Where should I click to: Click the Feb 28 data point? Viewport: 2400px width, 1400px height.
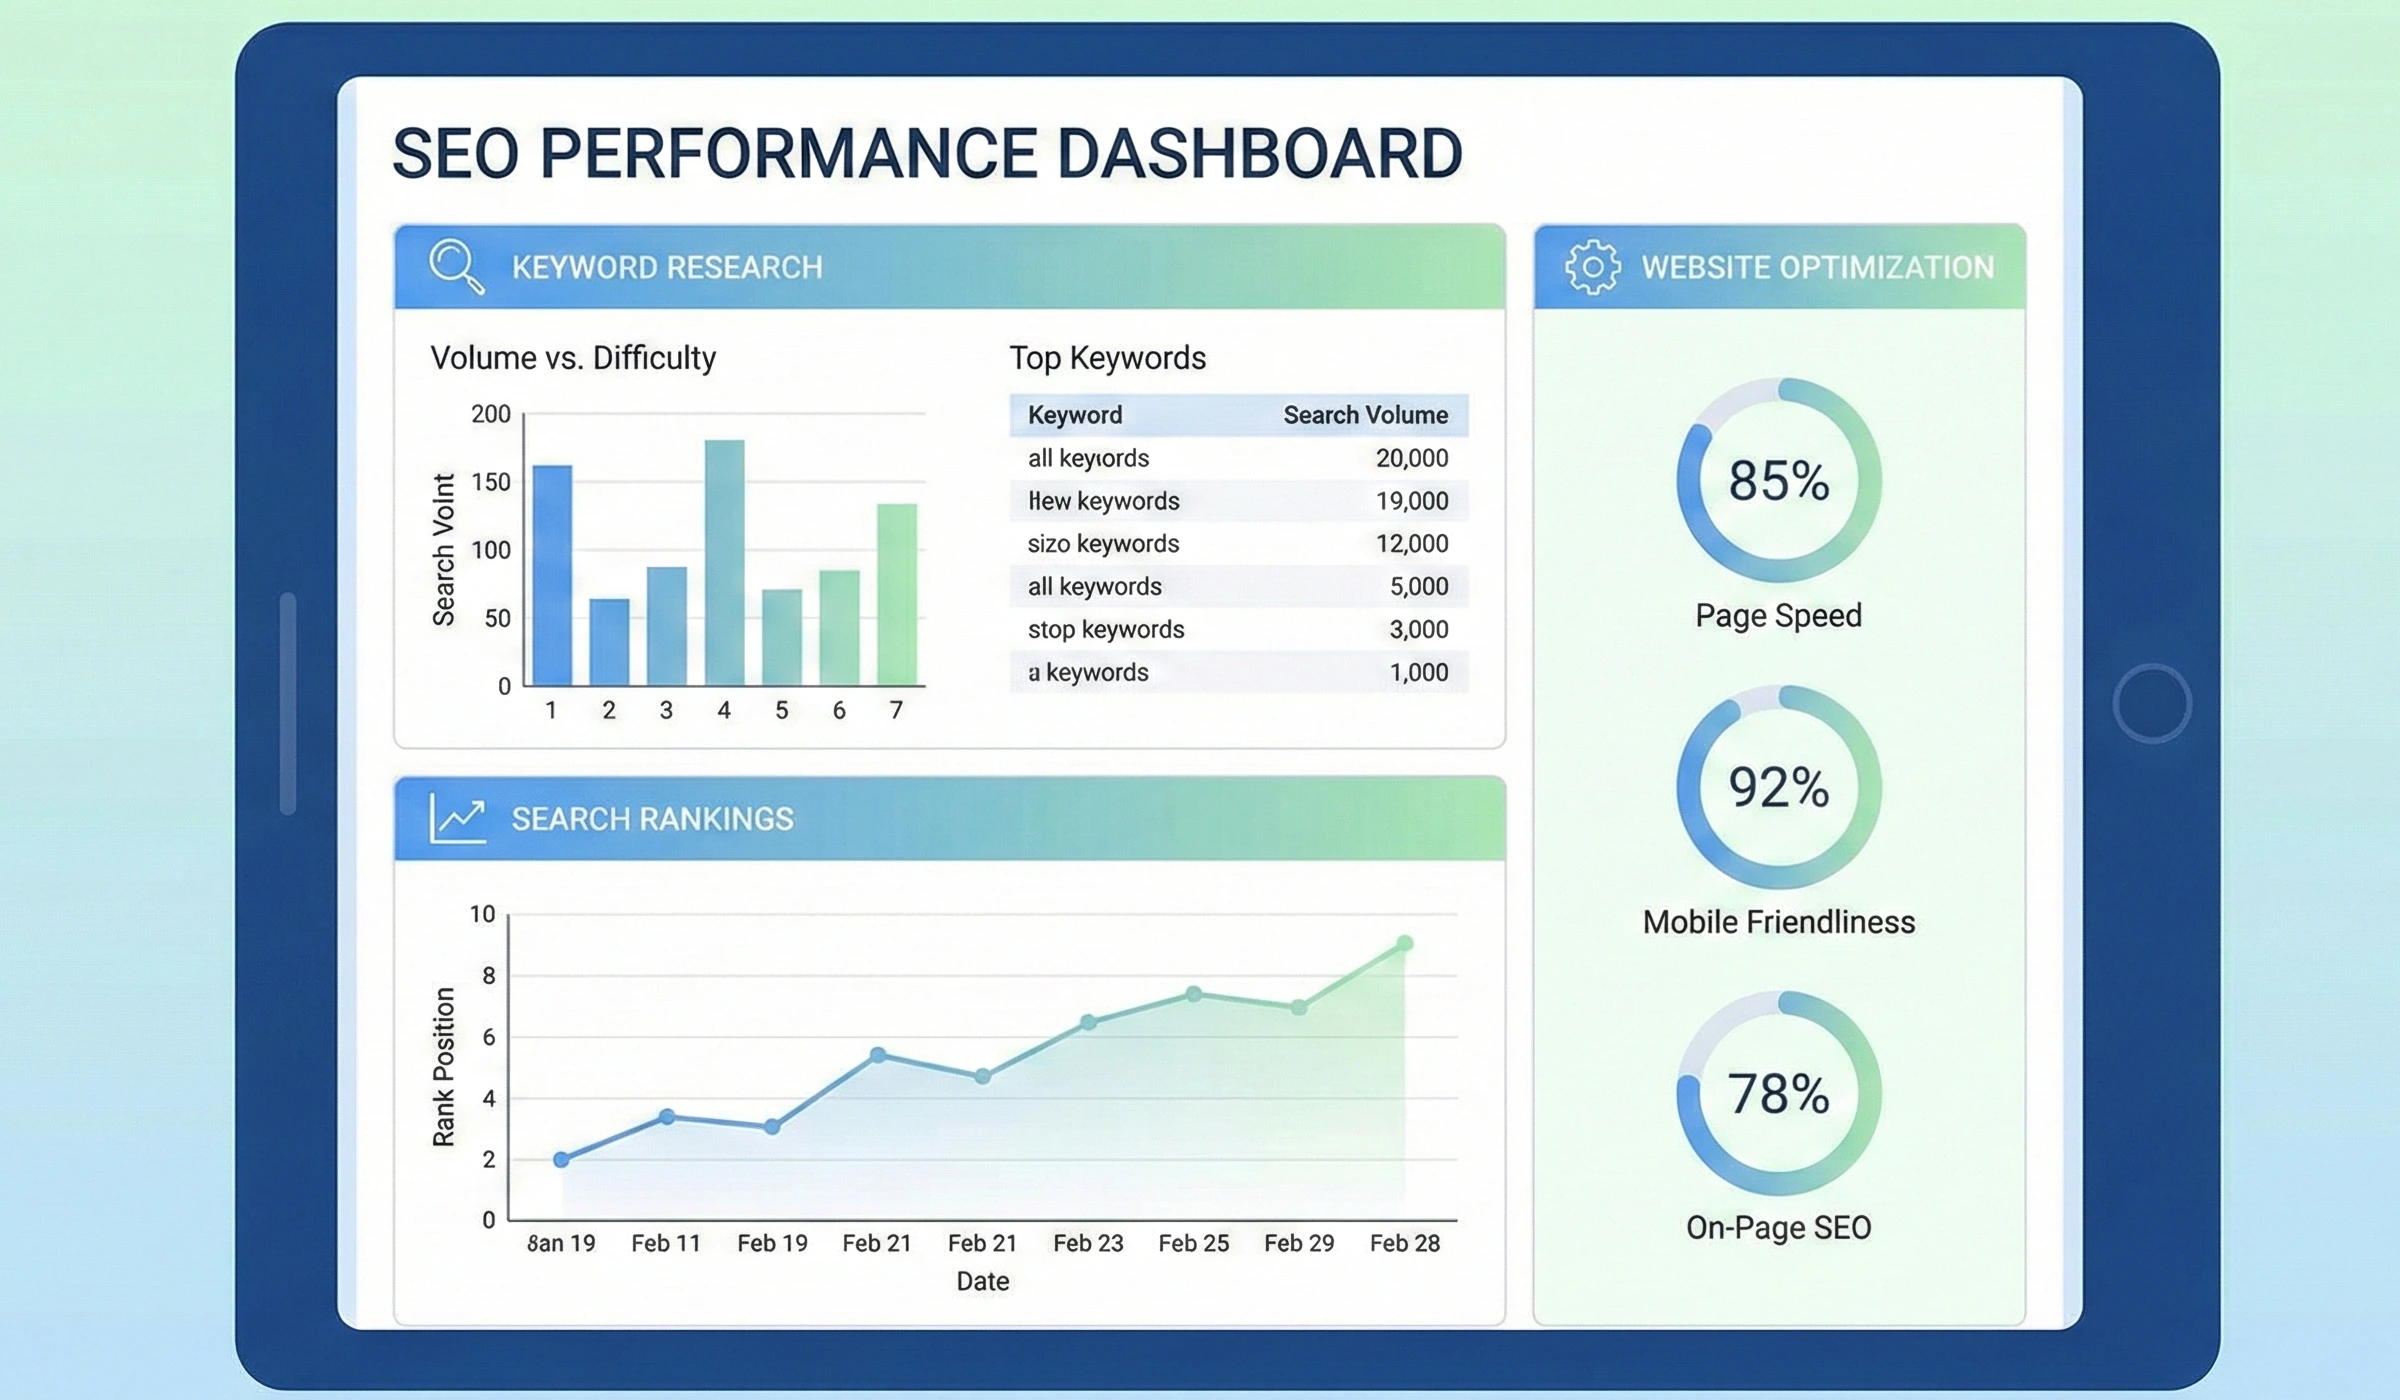1404,943
